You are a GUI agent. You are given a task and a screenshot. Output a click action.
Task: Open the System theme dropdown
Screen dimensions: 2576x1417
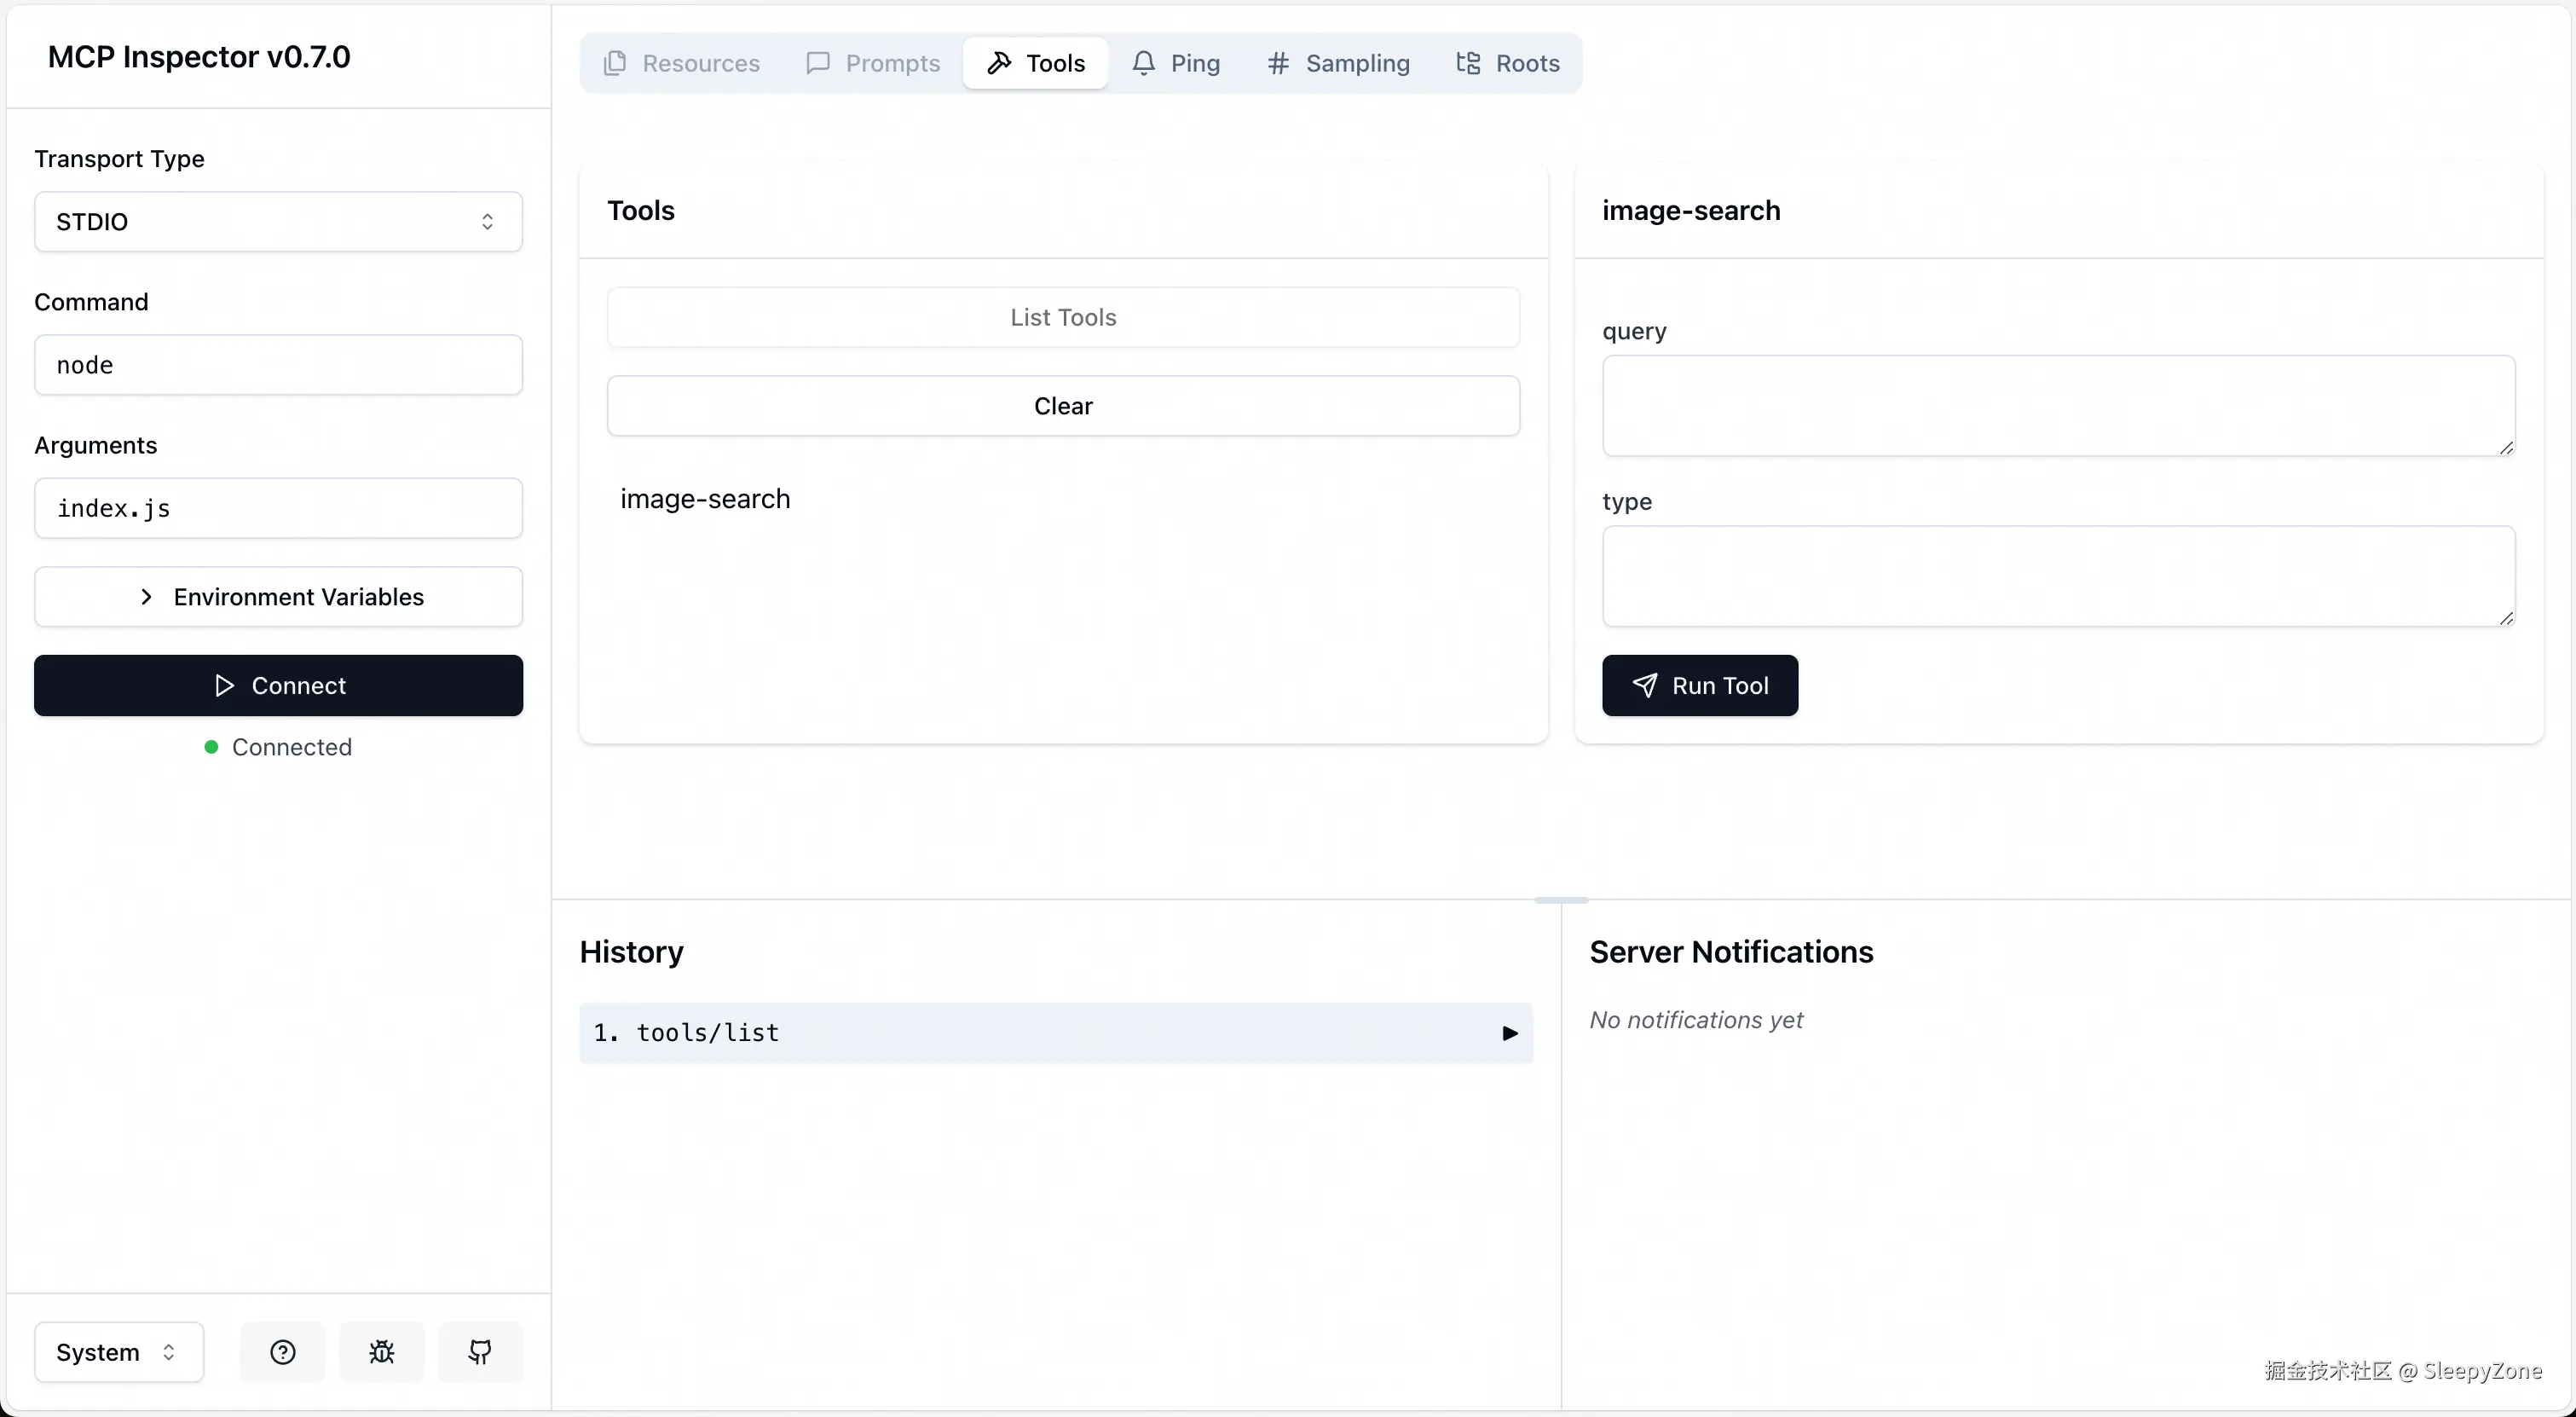click(118, 1352)
